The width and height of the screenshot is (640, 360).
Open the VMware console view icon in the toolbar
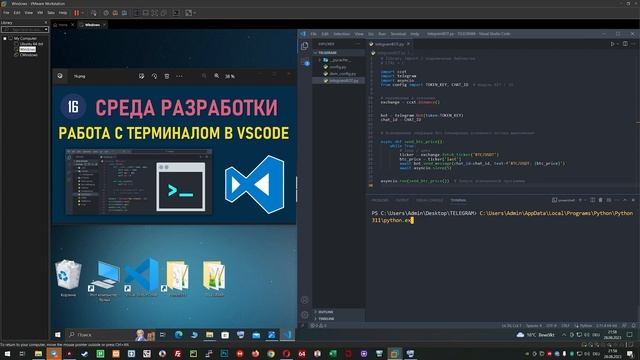(176, 13)
